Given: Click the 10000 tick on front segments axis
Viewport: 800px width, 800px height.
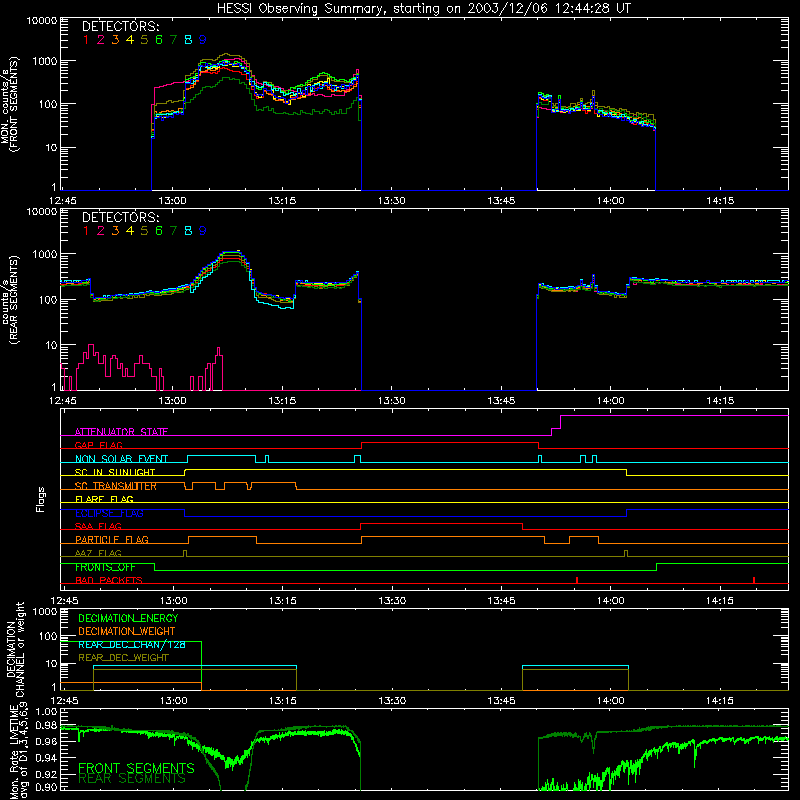Looking at the screenshot, I should pos(42,20).
